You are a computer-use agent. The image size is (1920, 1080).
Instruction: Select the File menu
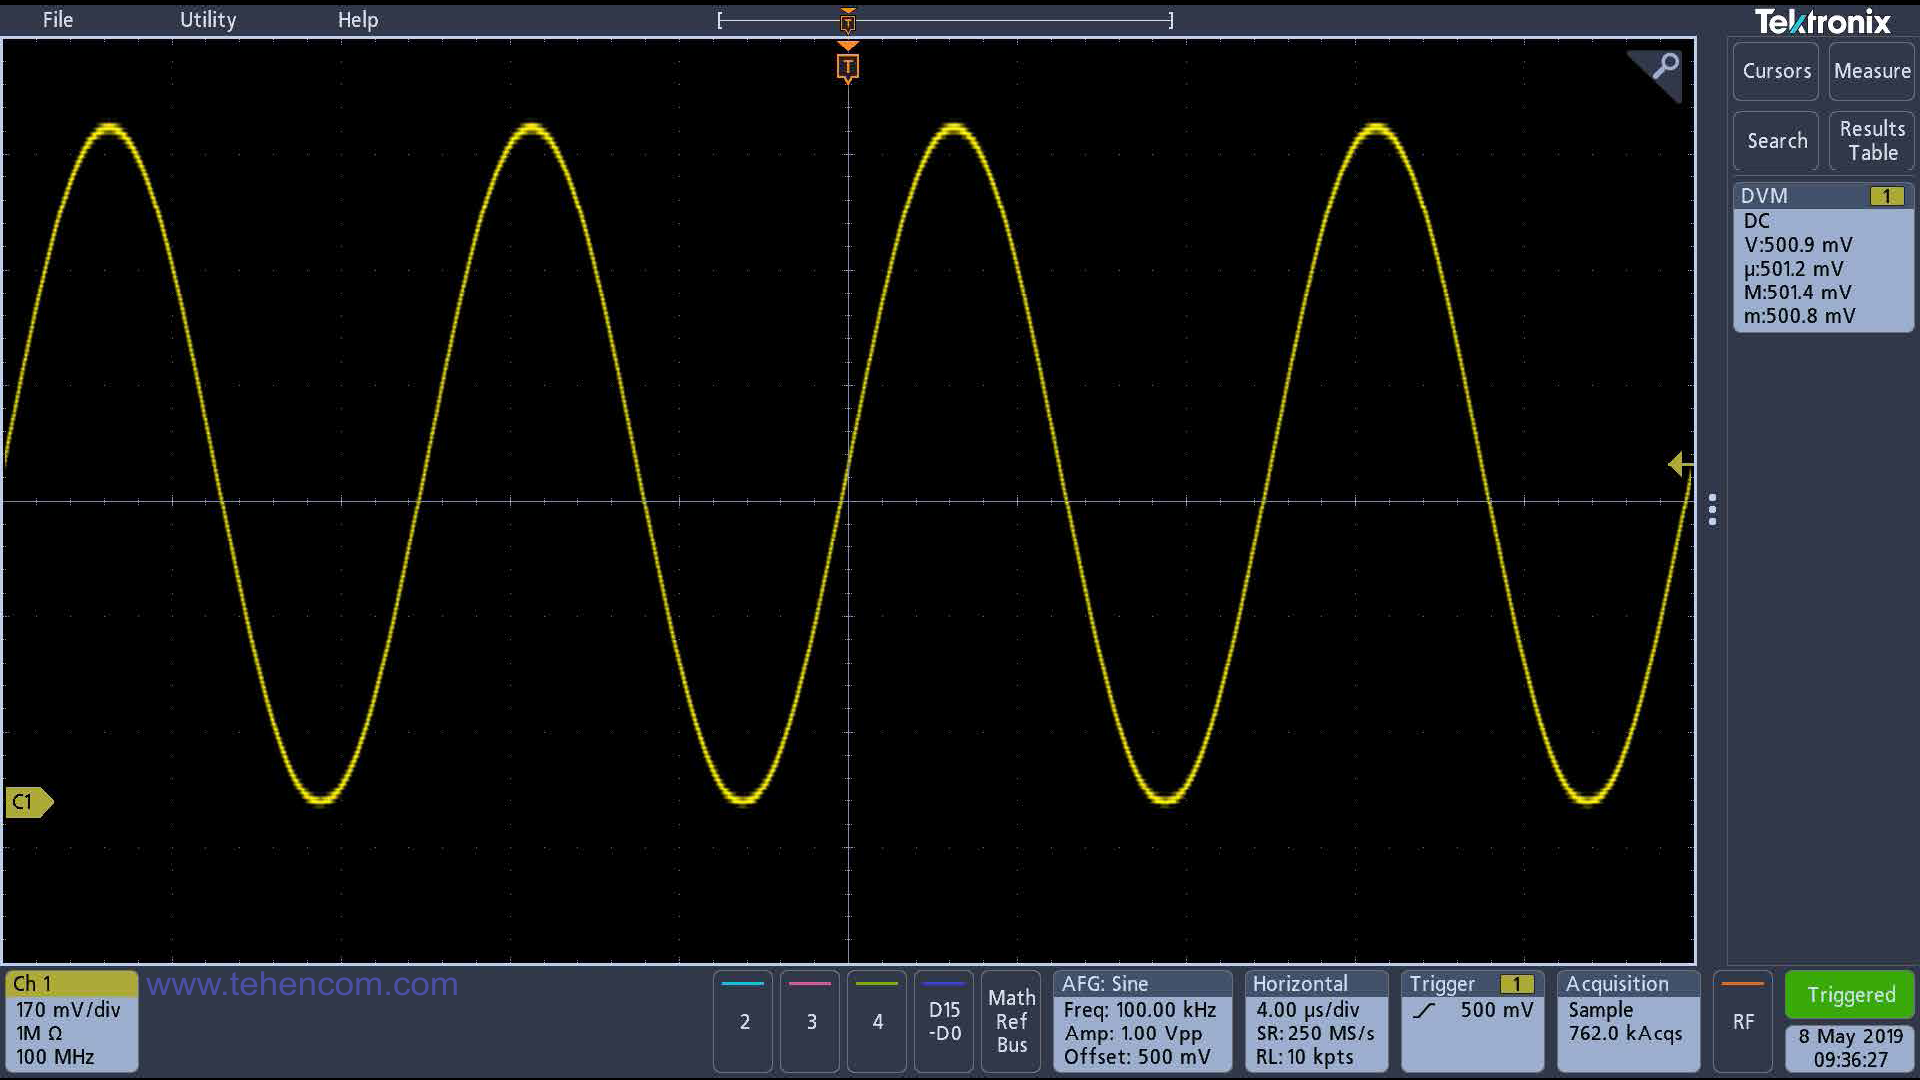point(59,17)
